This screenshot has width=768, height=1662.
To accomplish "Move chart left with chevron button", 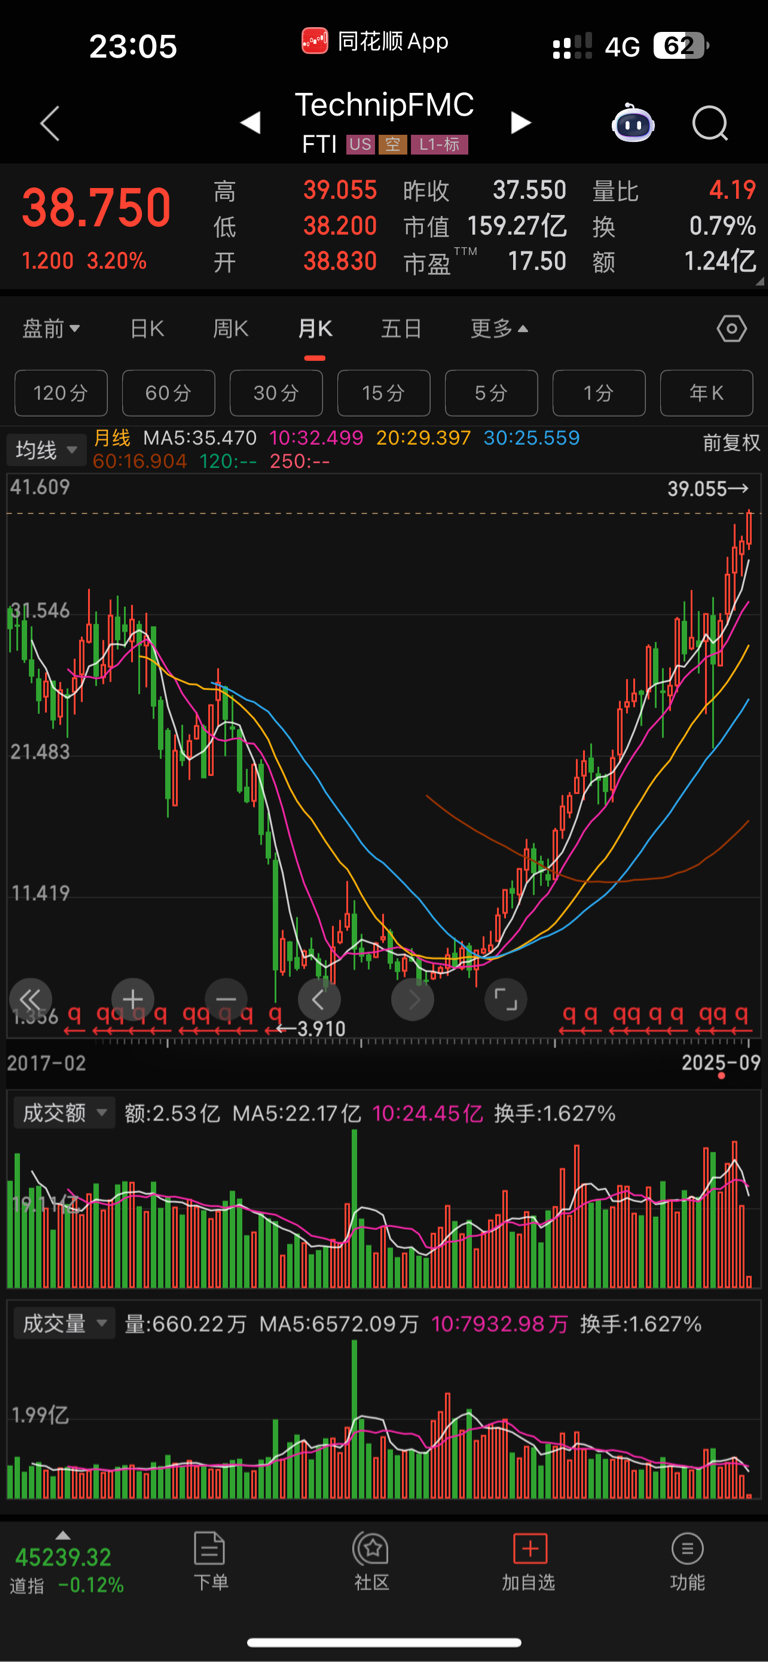I will pos(319,998).
